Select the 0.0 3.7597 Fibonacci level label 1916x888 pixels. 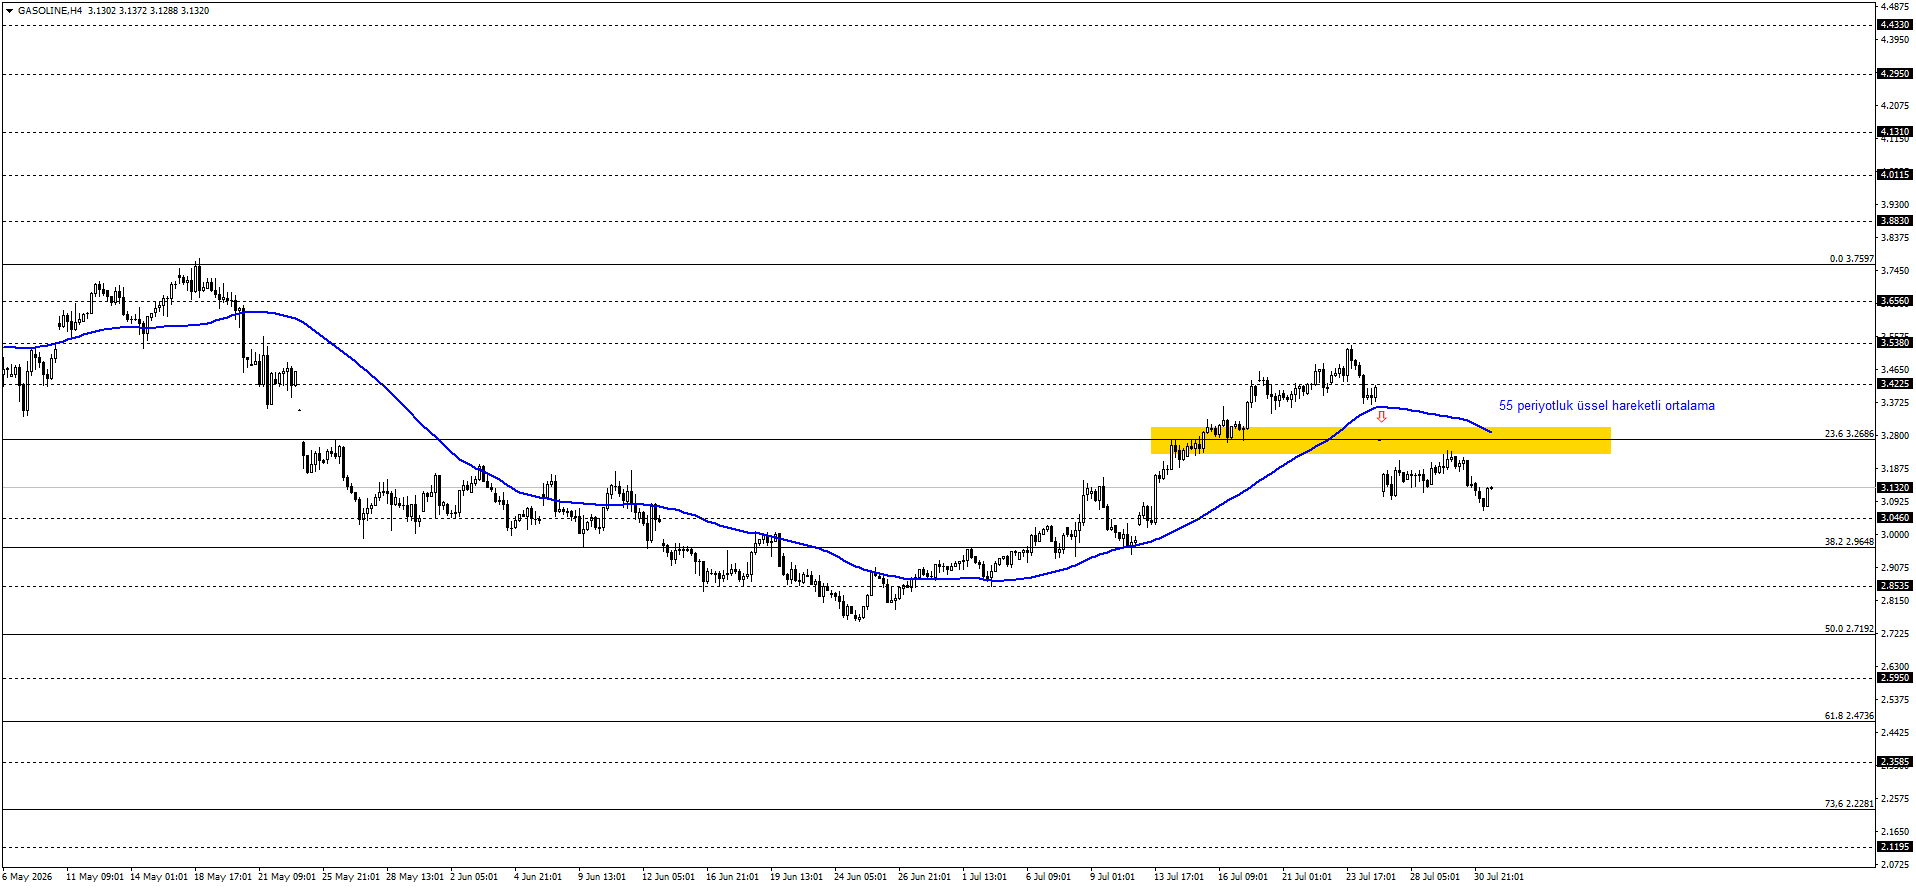[x=1851, y=259]
